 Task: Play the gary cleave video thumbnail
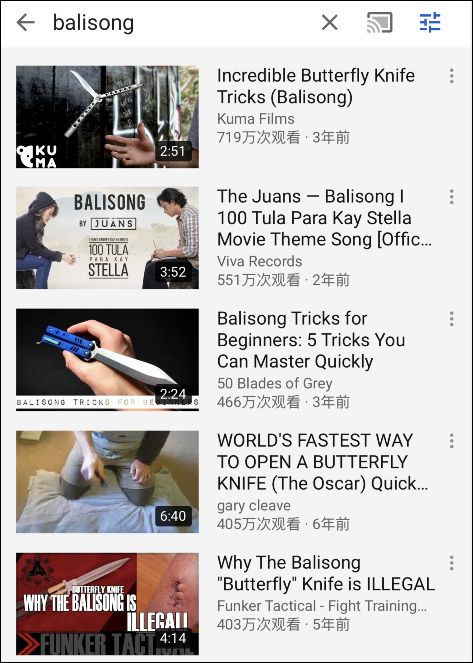click(x=107, y=482)
